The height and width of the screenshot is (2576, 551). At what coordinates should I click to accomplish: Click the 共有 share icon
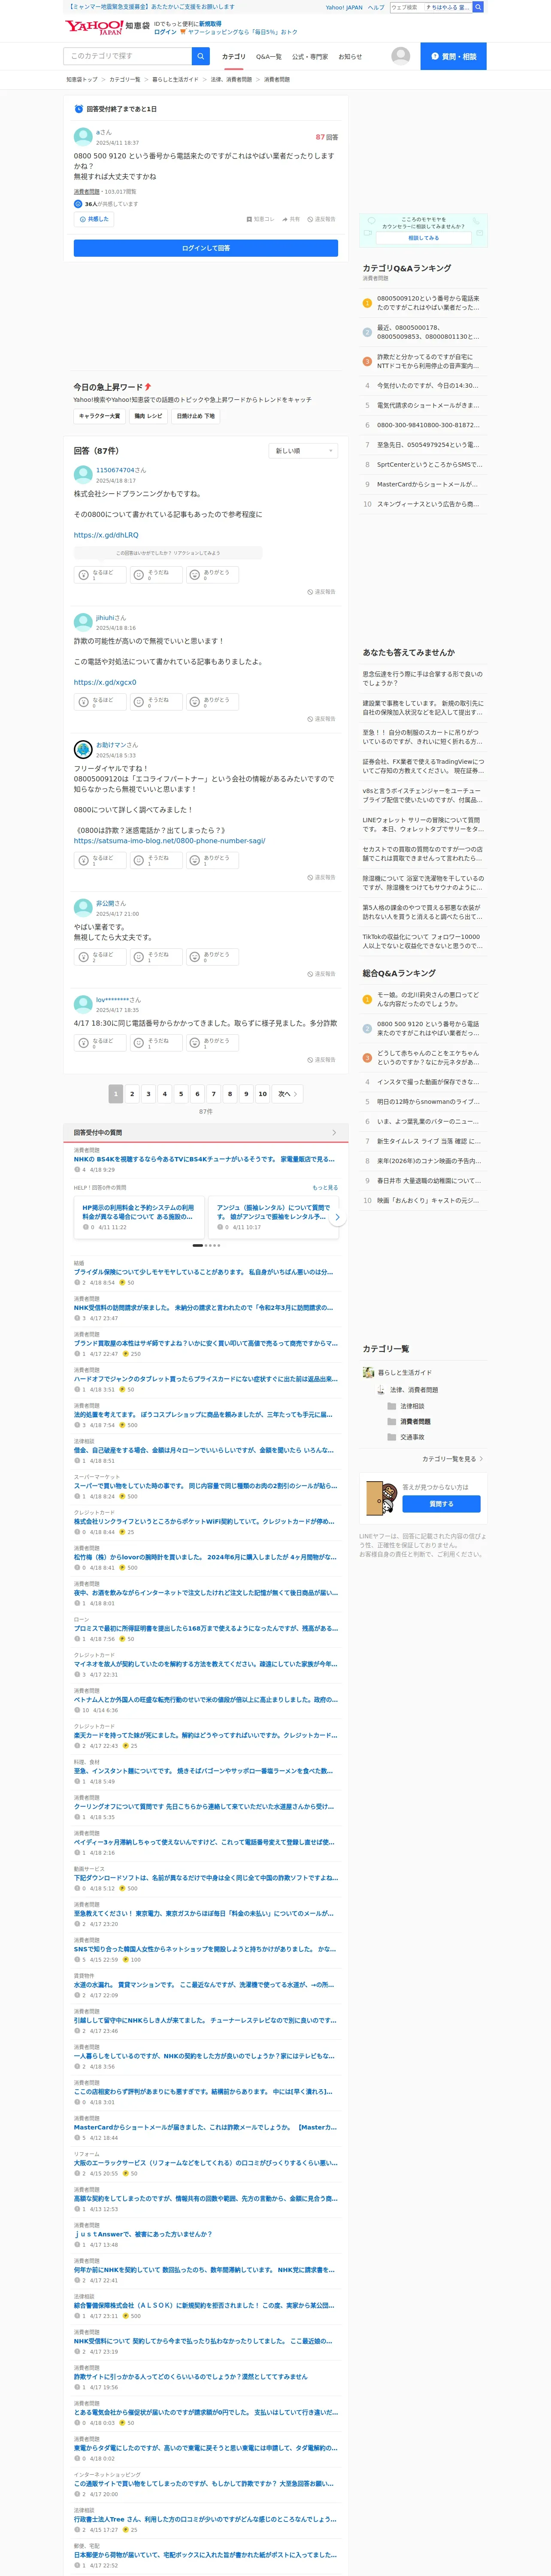(x=291, y=219)
